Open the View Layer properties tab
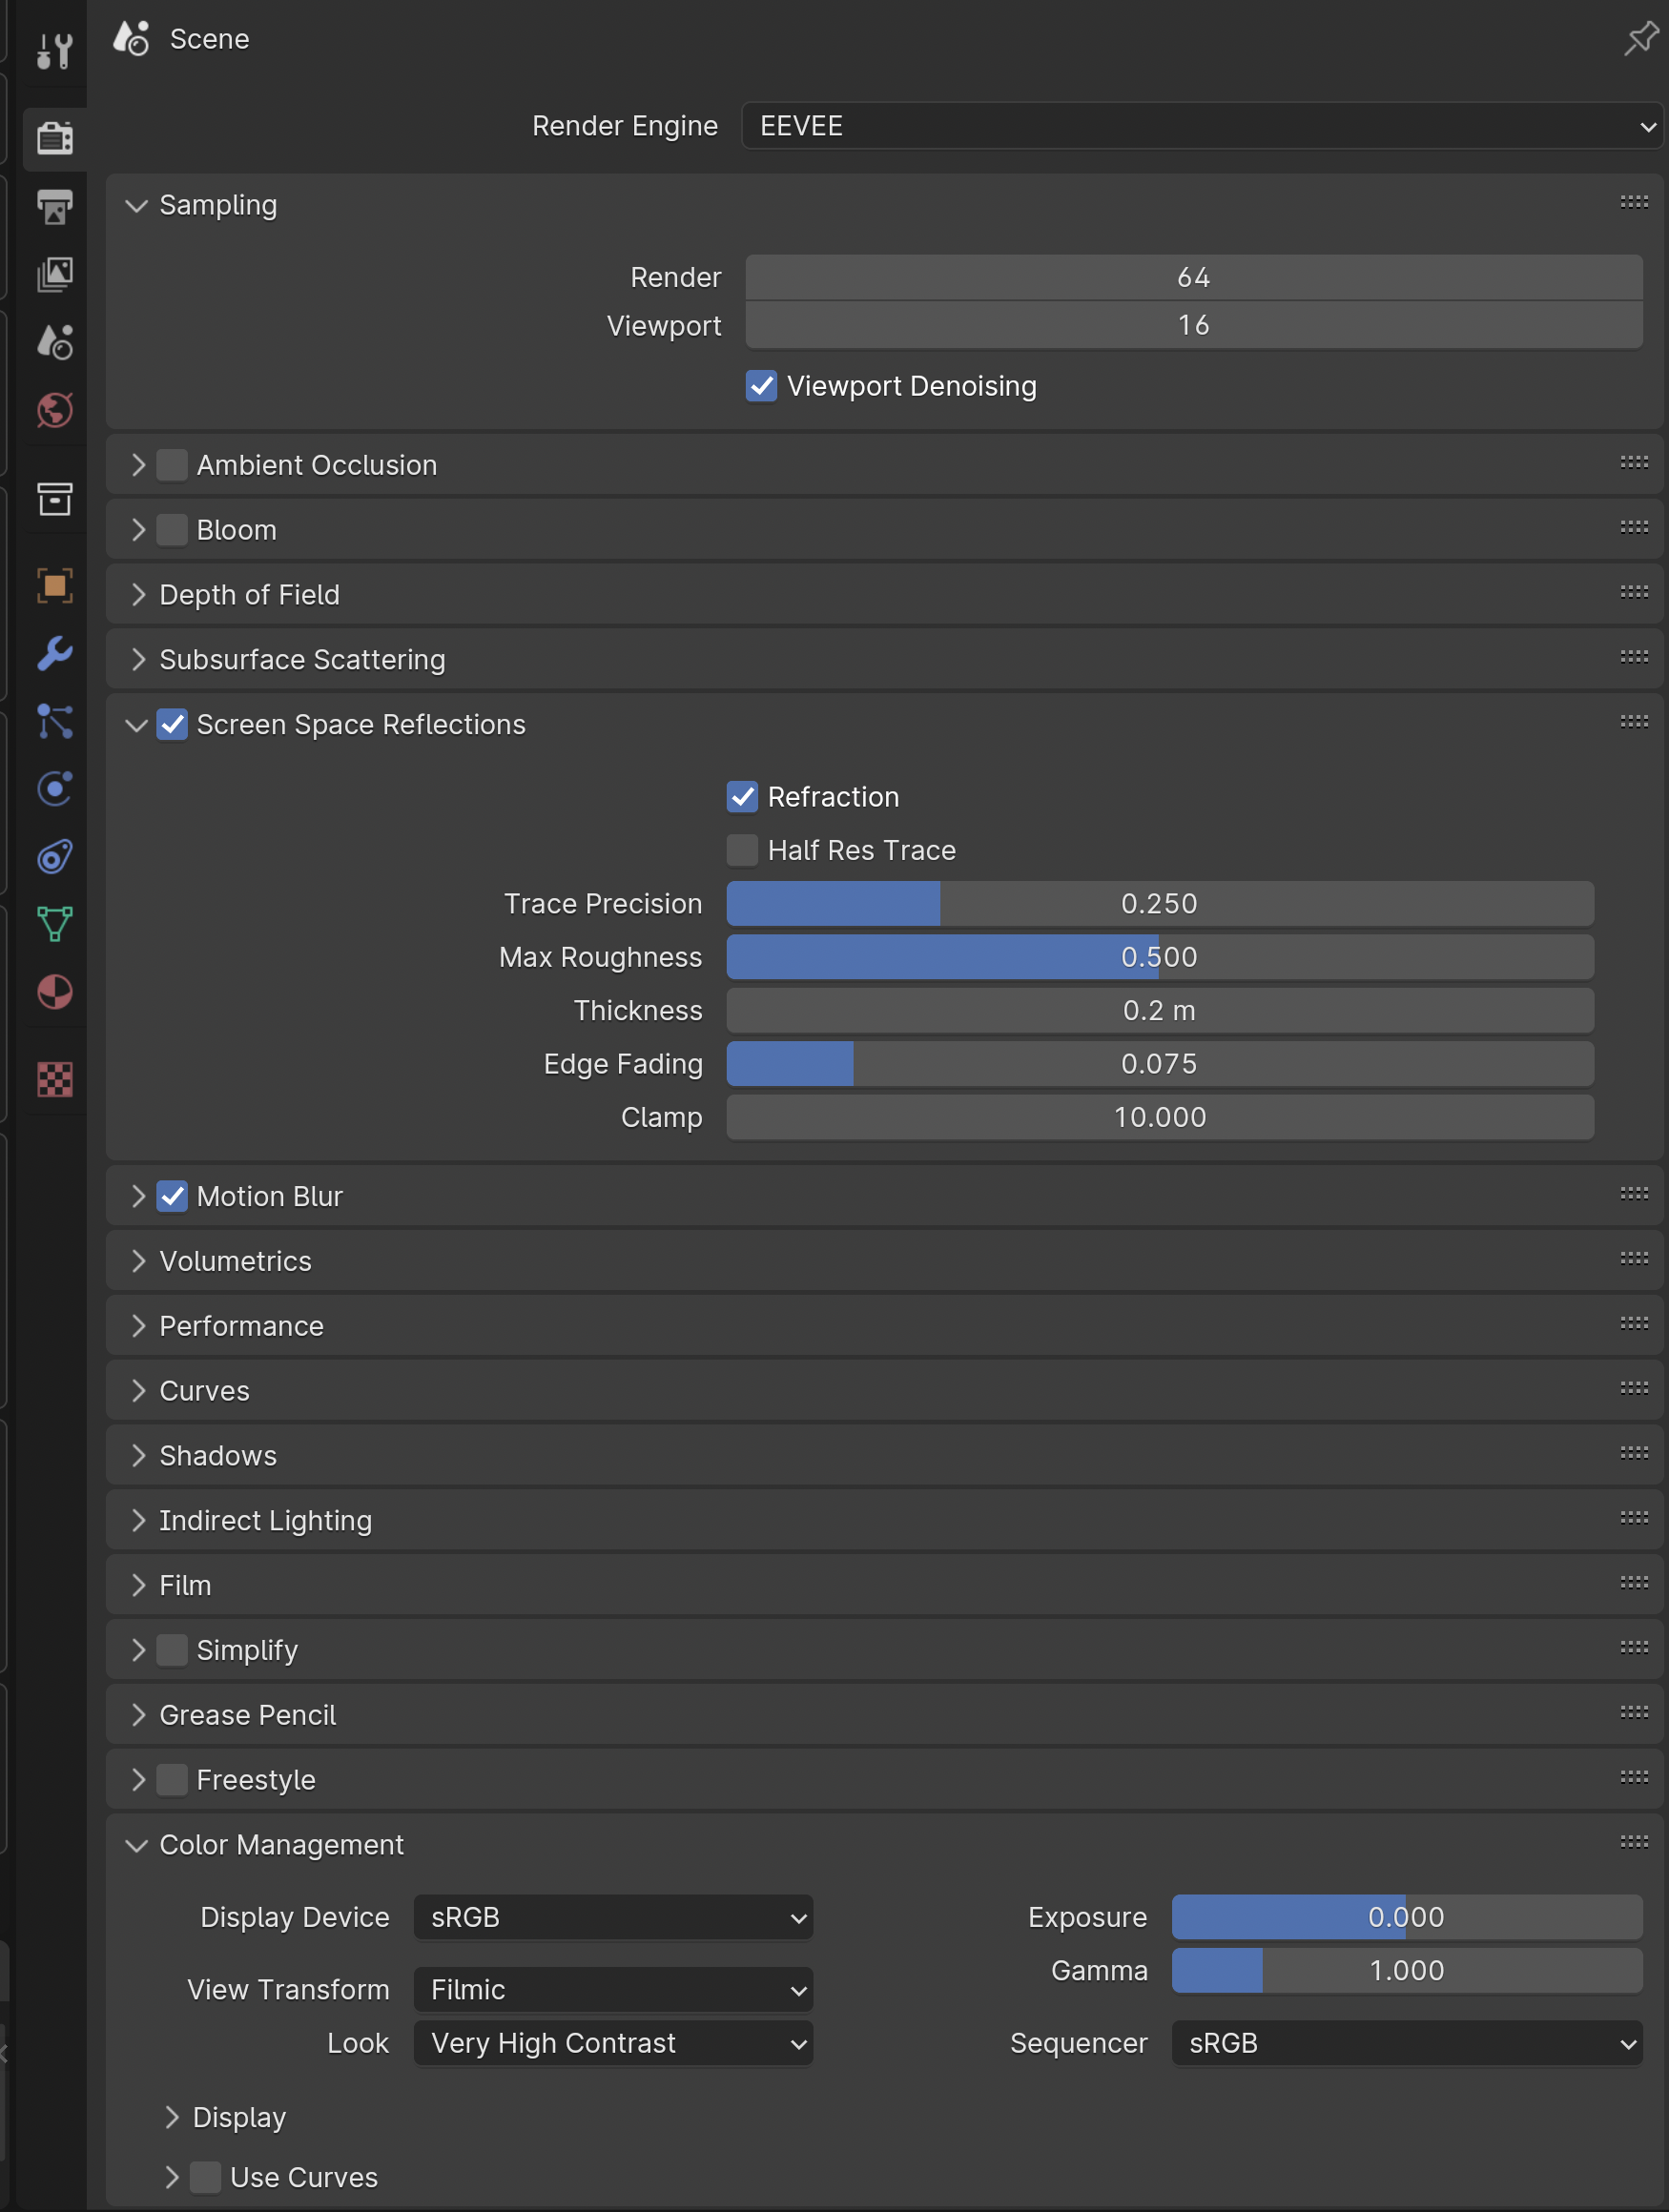Viewport: 1669px width, 2212px height. (x=54, y=274)
